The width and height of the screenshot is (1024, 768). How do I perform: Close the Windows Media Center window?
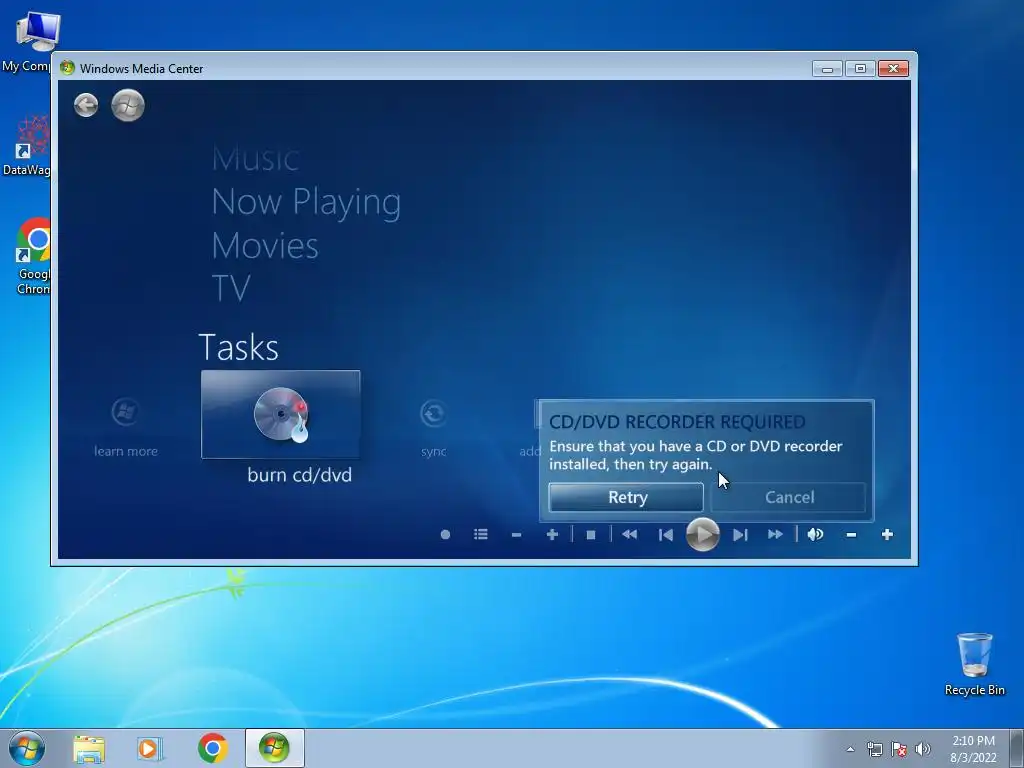pyautogui.click(x=893, y=69)
